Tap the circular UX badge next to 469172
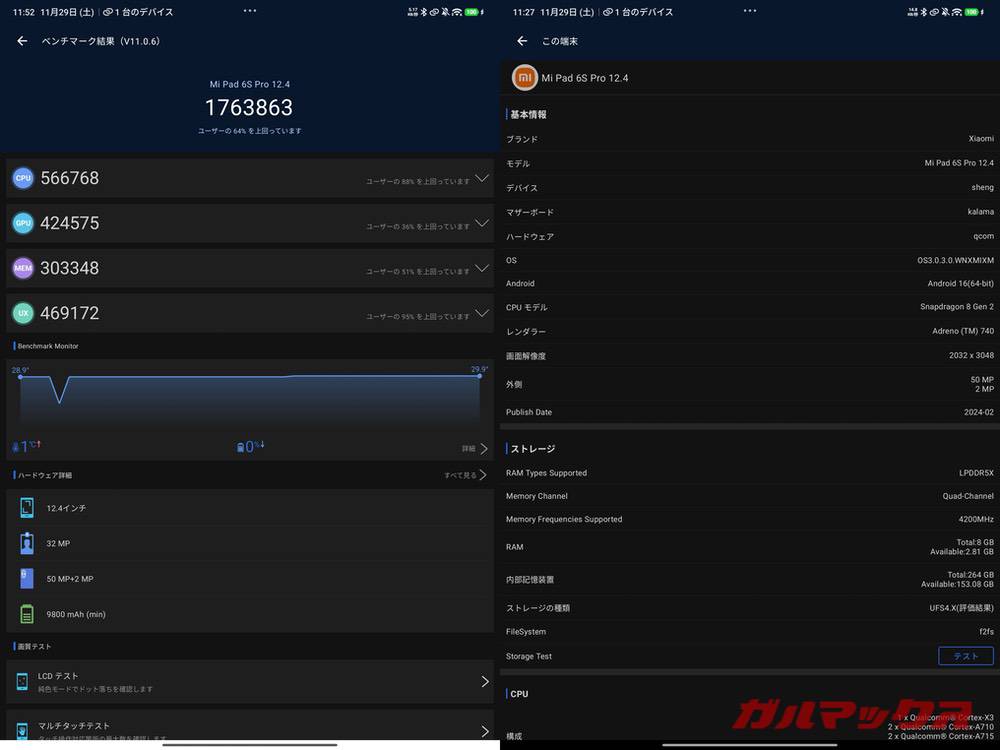The width and height of the screenshot is (1000, 750). pyautogui.click(x=22, y=313)
